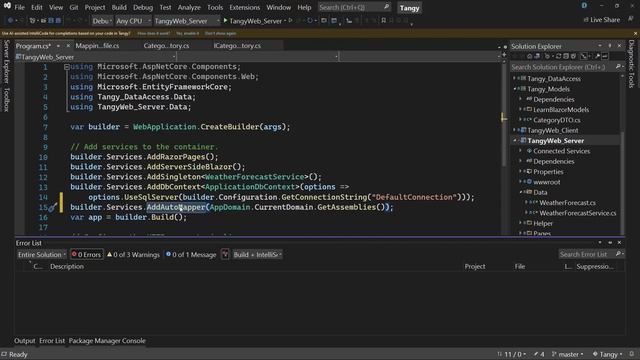Image resolution: width=640 pixels, height=360 pixels.
Task: Click the Live Share icon
Action: click(586, 20)
